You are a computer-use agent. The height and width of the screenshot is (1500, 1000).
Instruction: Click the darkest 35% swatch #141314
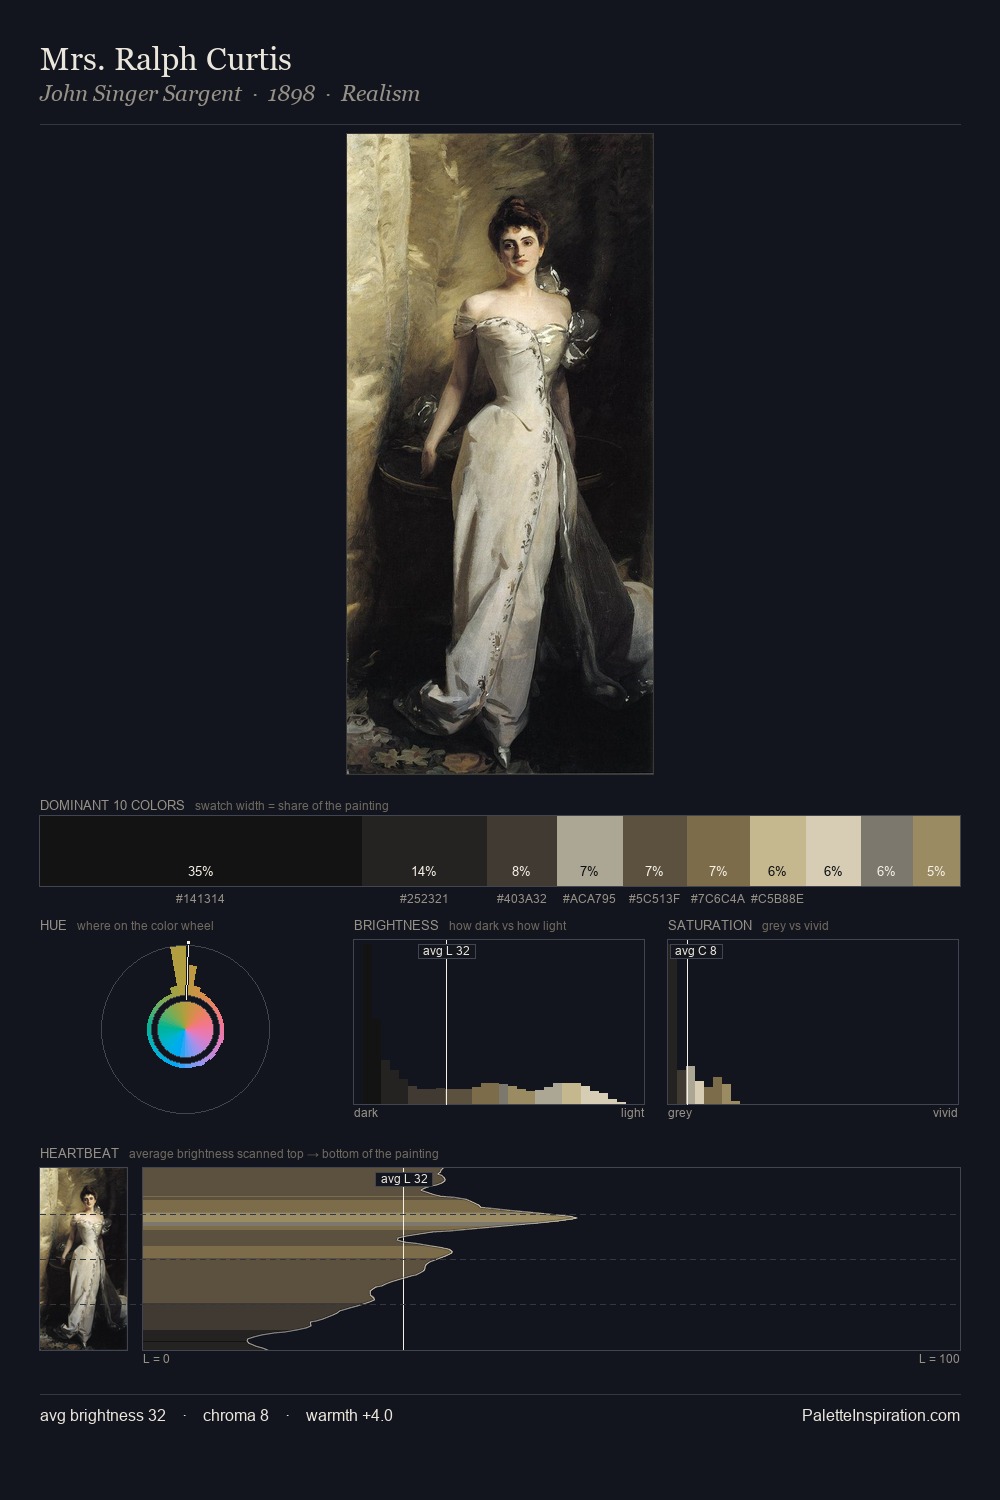[201, 851]
